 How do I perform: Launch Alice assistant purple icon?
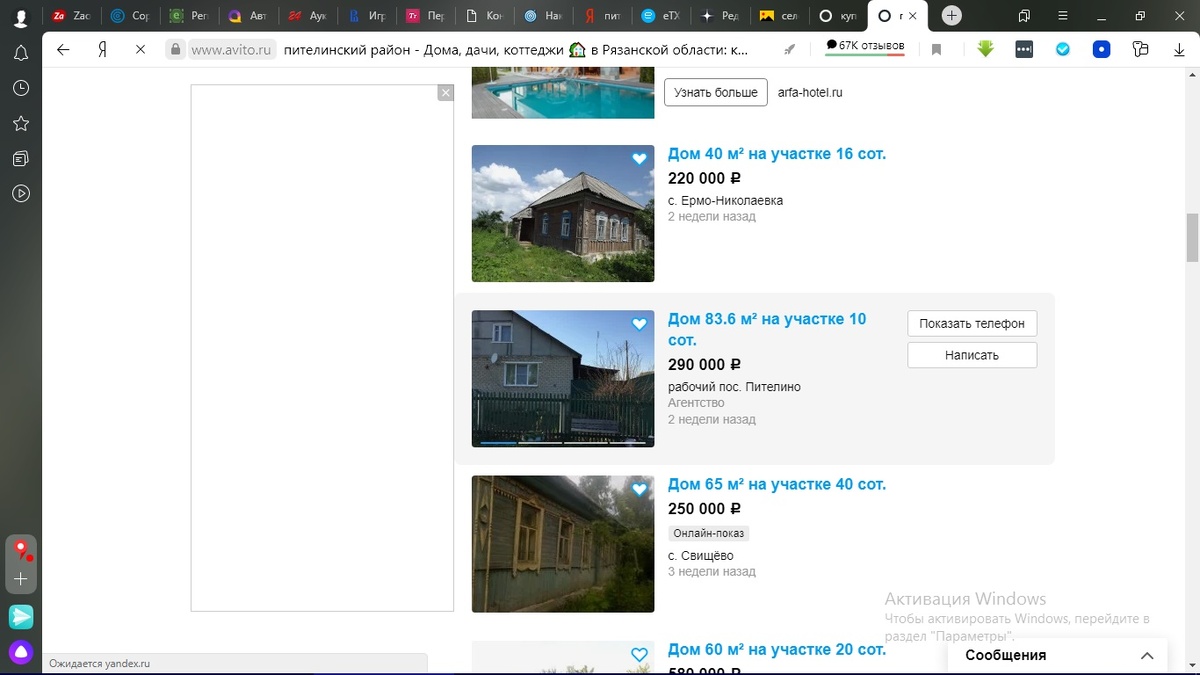coord(21,652)
